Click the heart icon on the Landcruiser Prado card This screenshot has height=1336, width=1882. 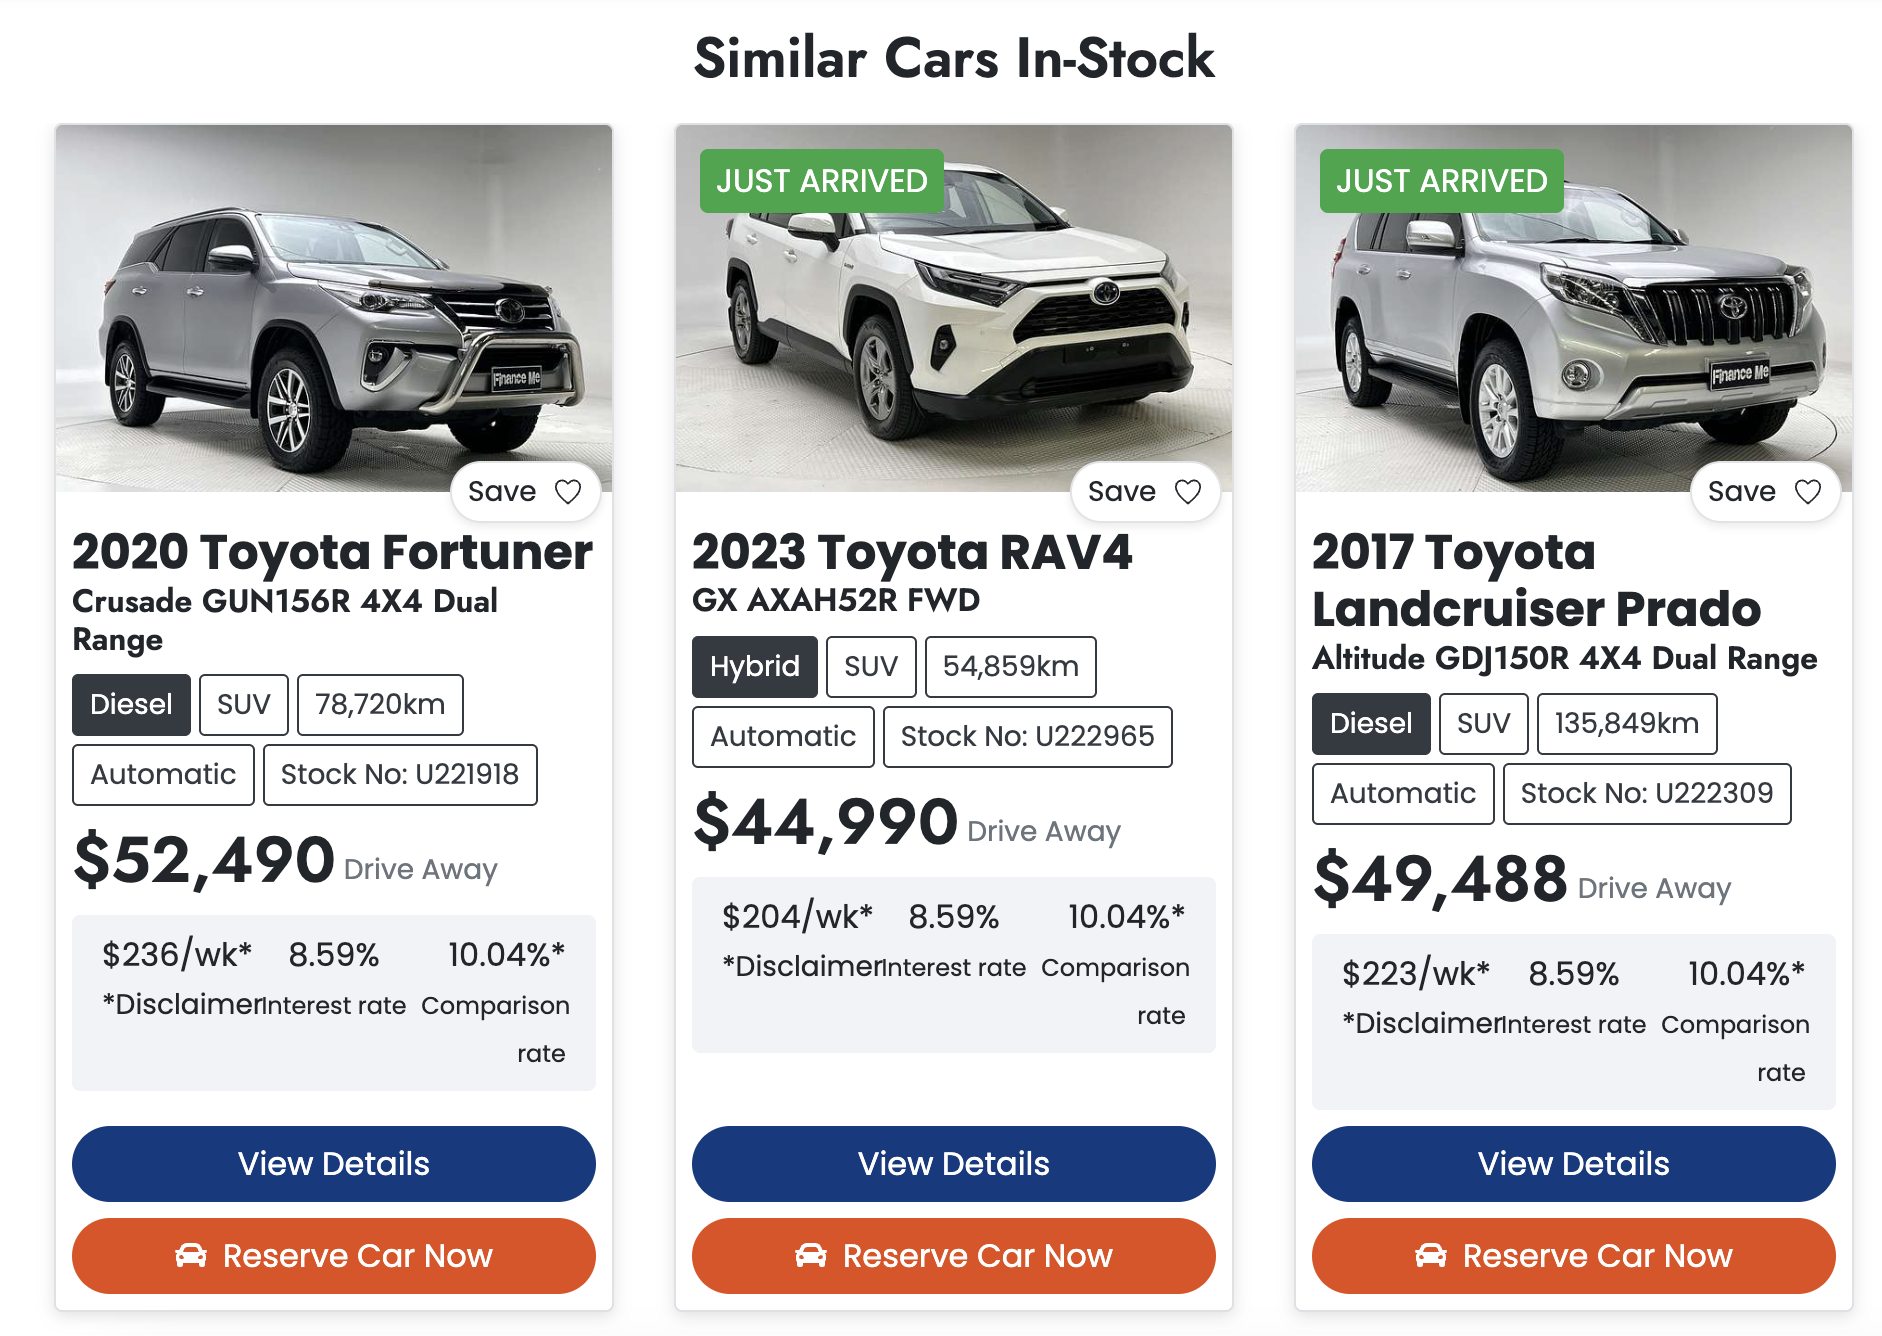pyautogui.click(x=1808, y=492)
